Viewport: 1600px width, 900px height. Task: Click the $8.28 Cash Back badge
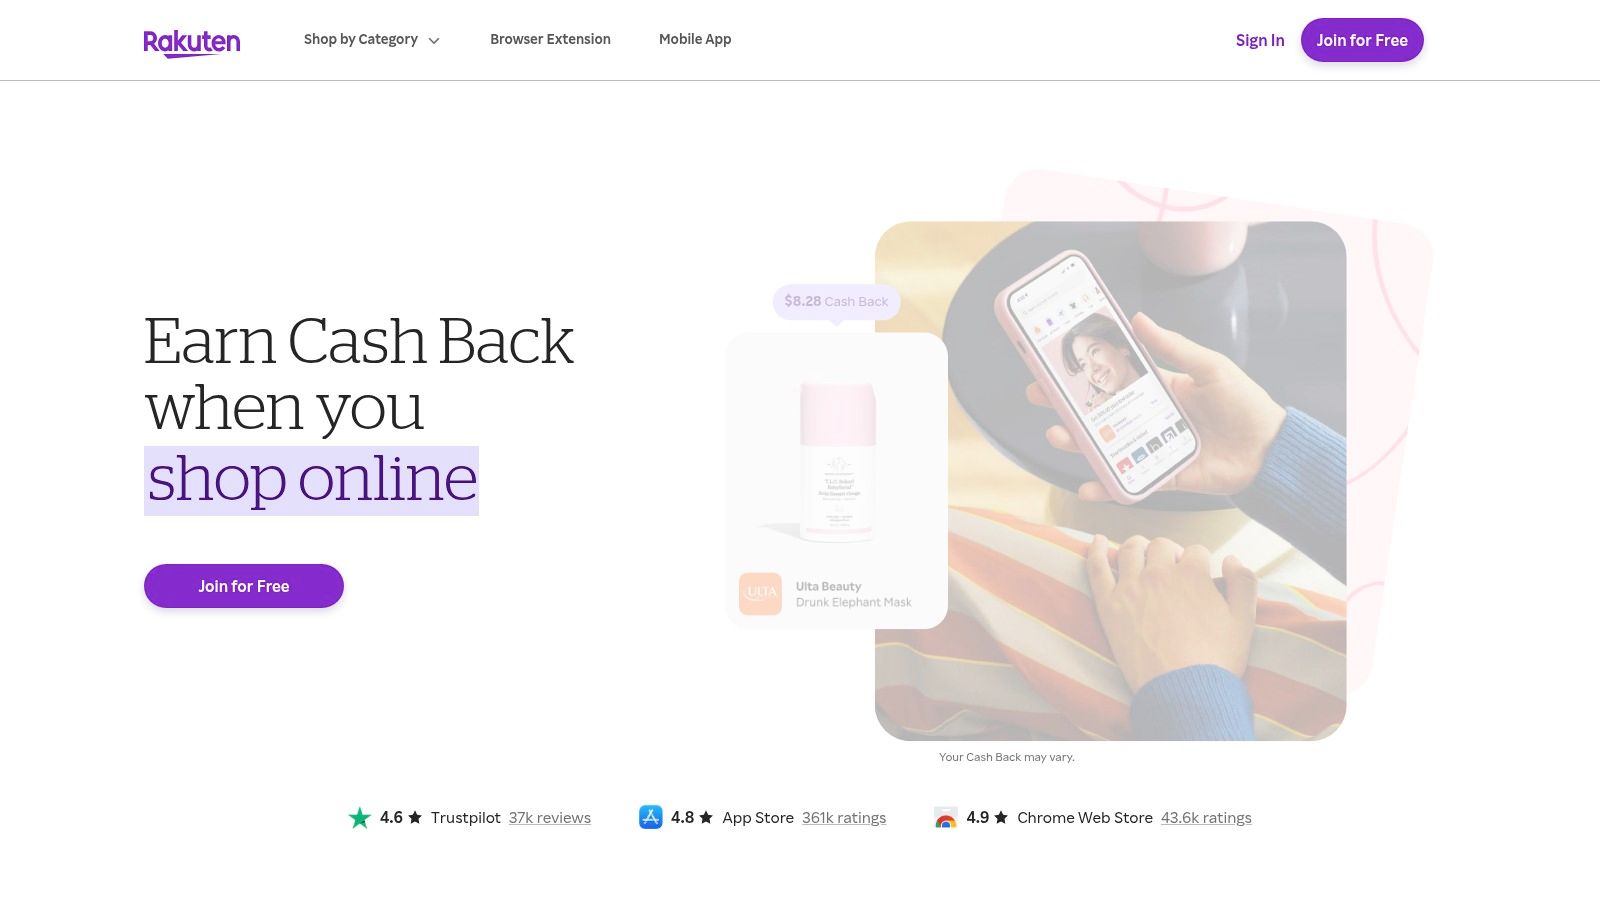(836, 301)
